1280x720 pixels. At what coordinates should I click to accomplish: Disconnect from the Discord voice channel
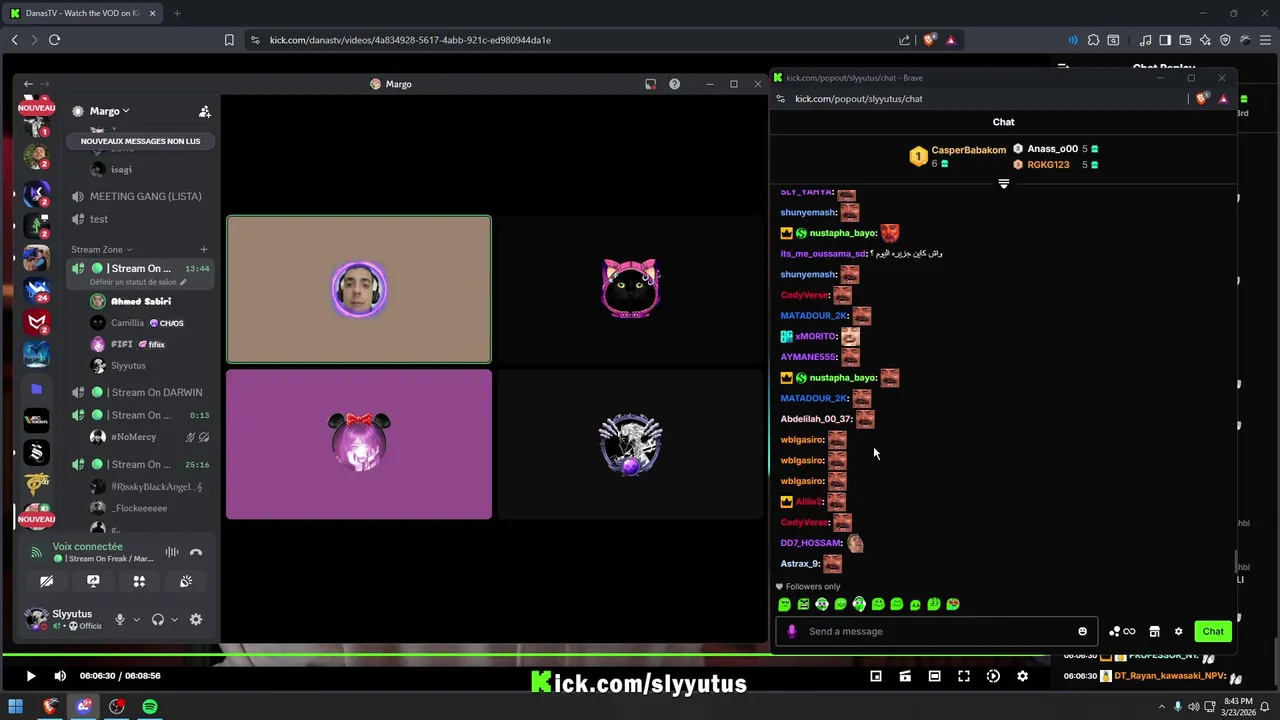click(196, 552)
